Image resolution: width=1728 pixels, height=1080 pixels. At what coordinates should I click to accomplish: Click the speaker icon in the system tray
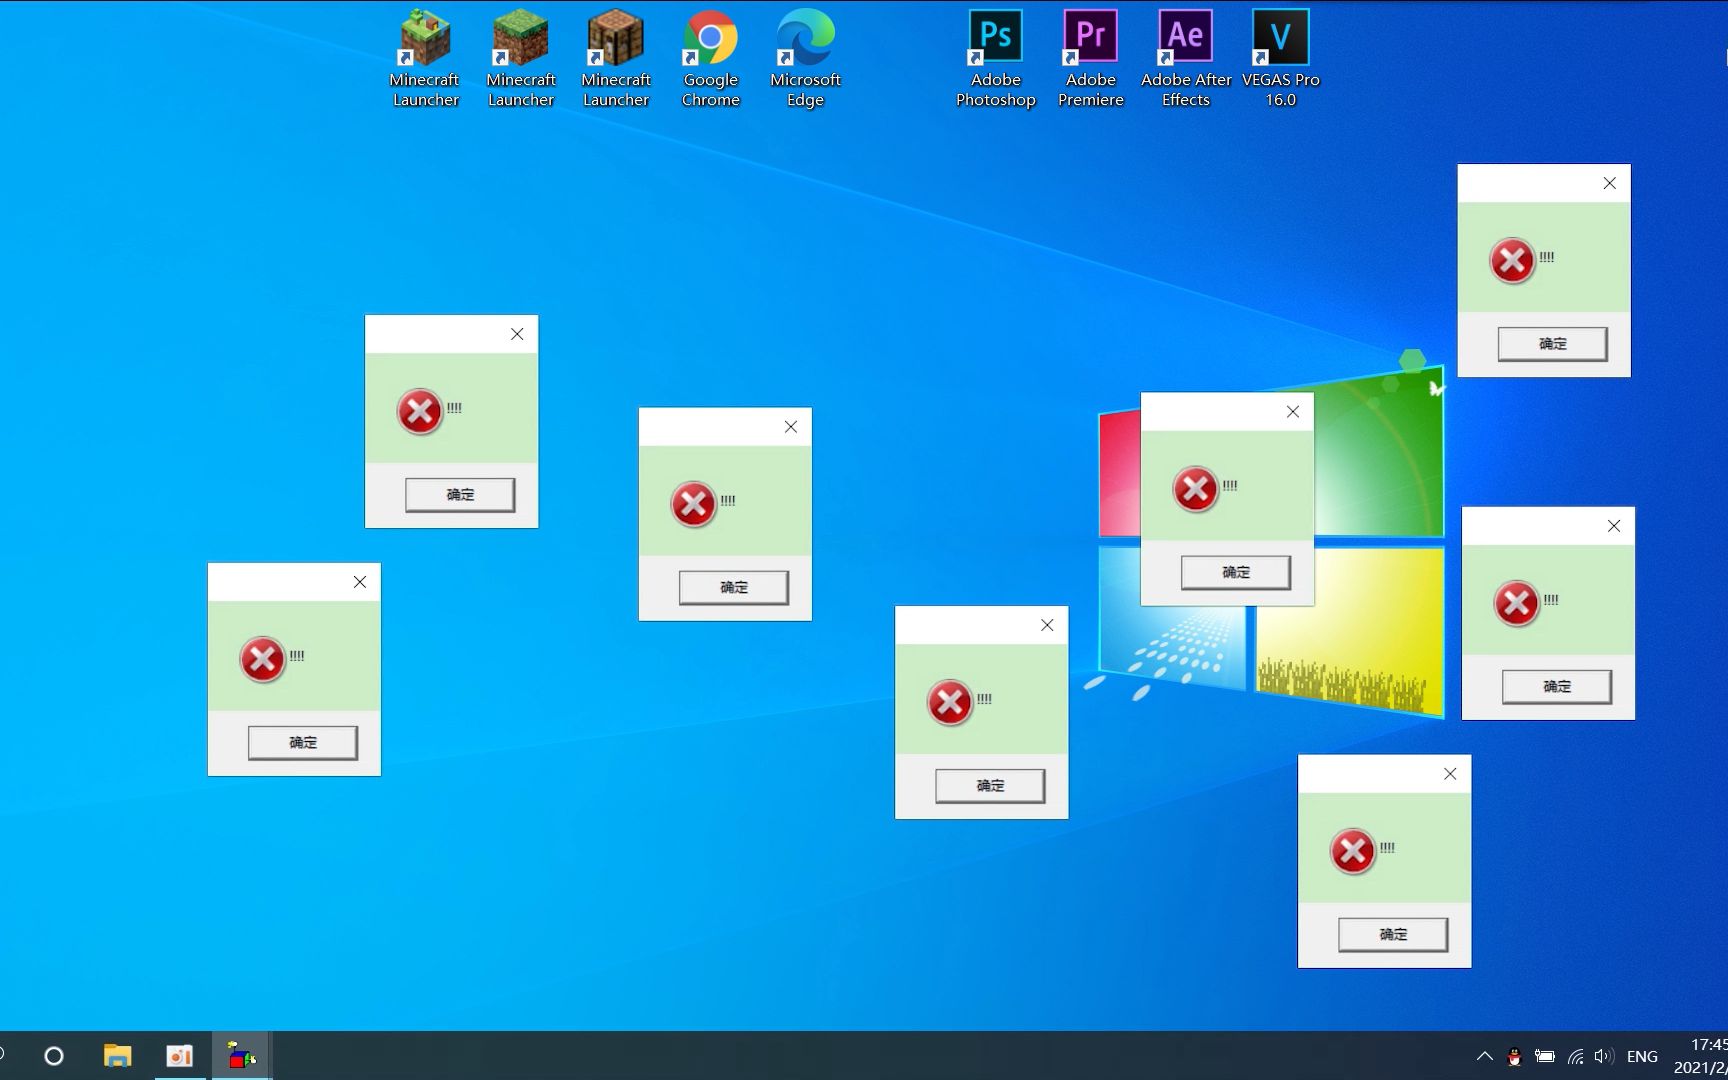point(1604,1056)
